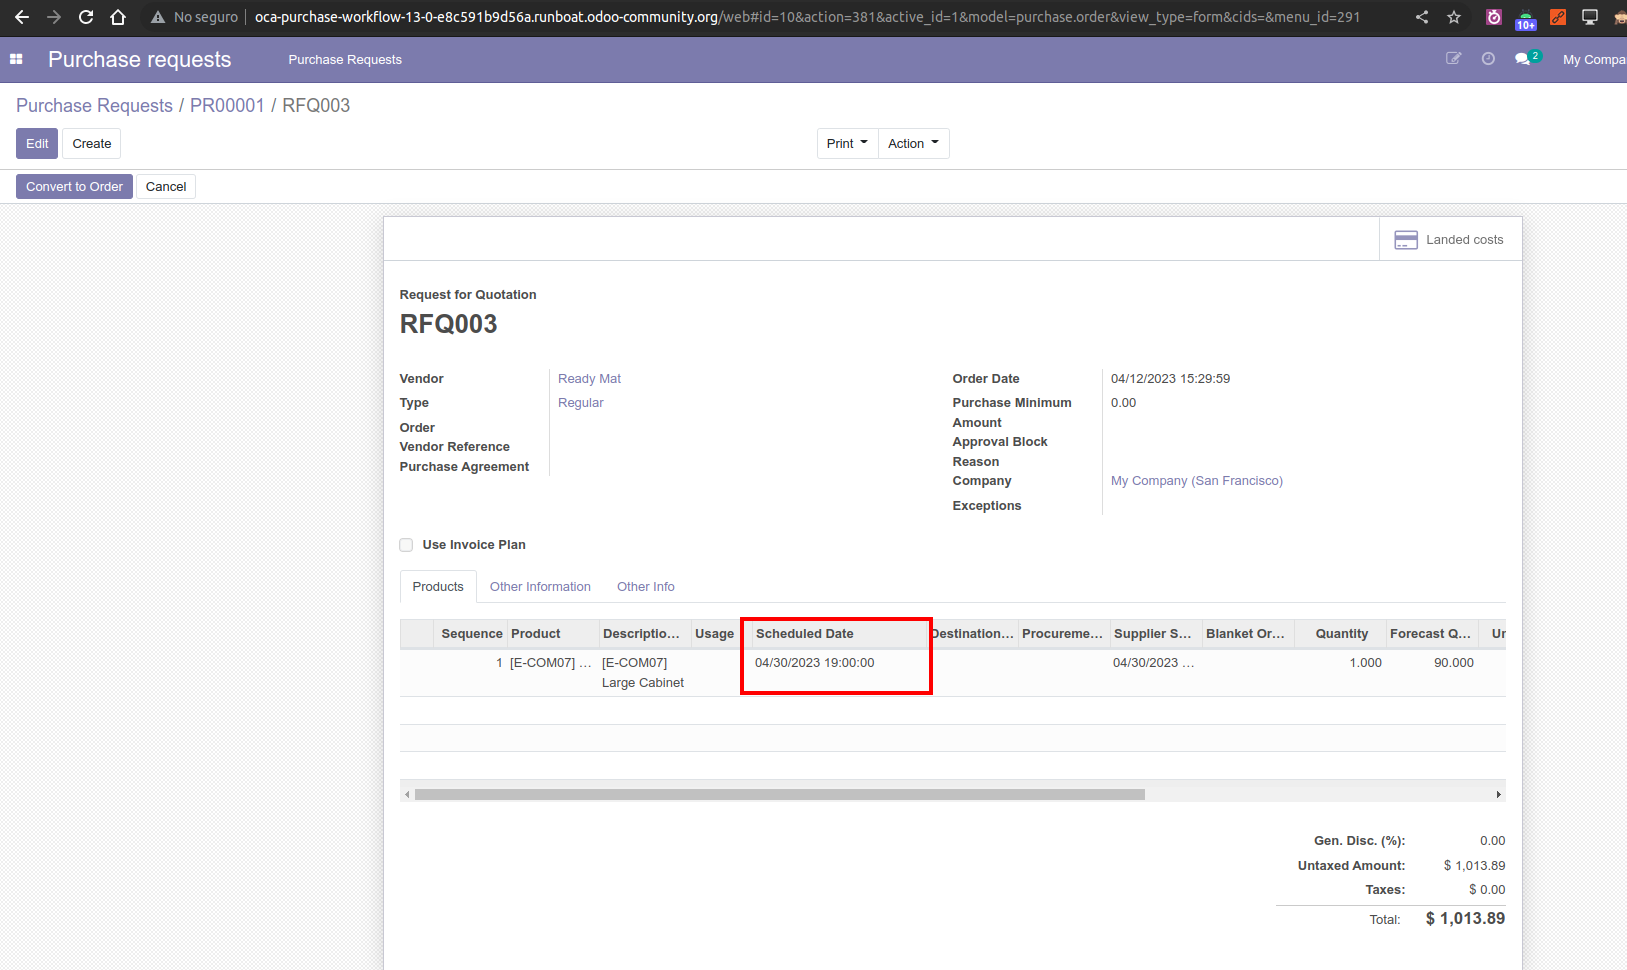Open the Ready Mat vendor link

tap(589, 378)
